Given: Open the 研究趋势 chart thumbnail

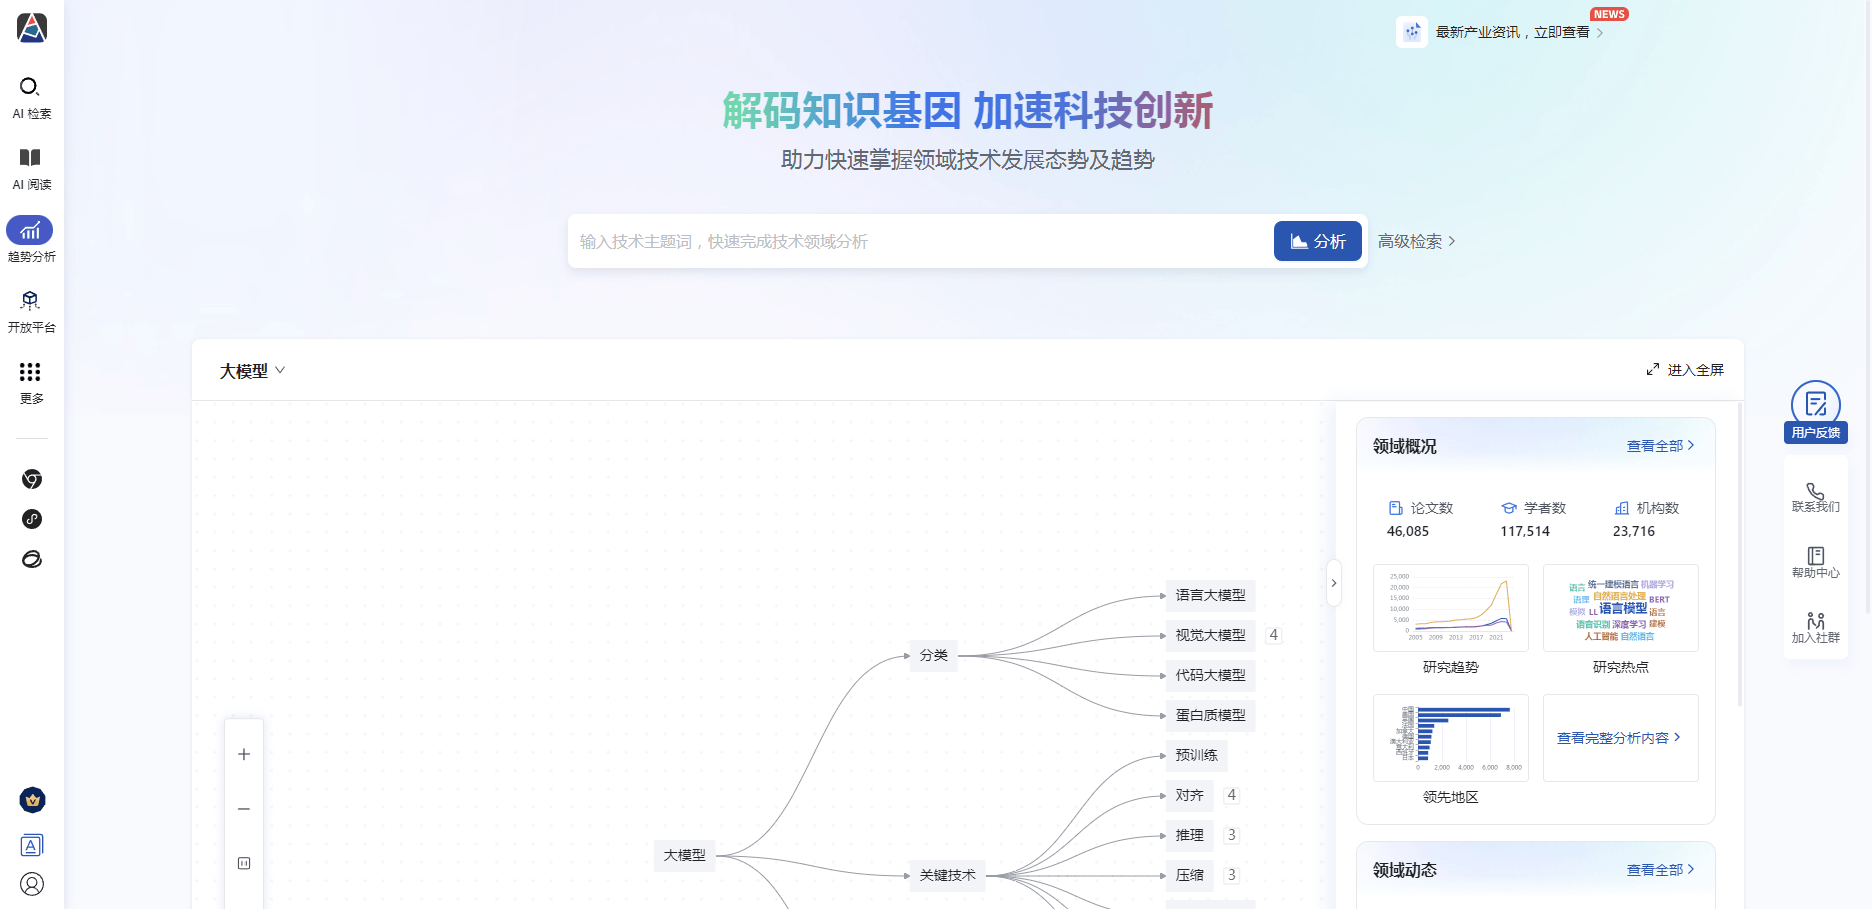Looking at the screenshot, I should pyautogui.click(x=1450, y=608).
